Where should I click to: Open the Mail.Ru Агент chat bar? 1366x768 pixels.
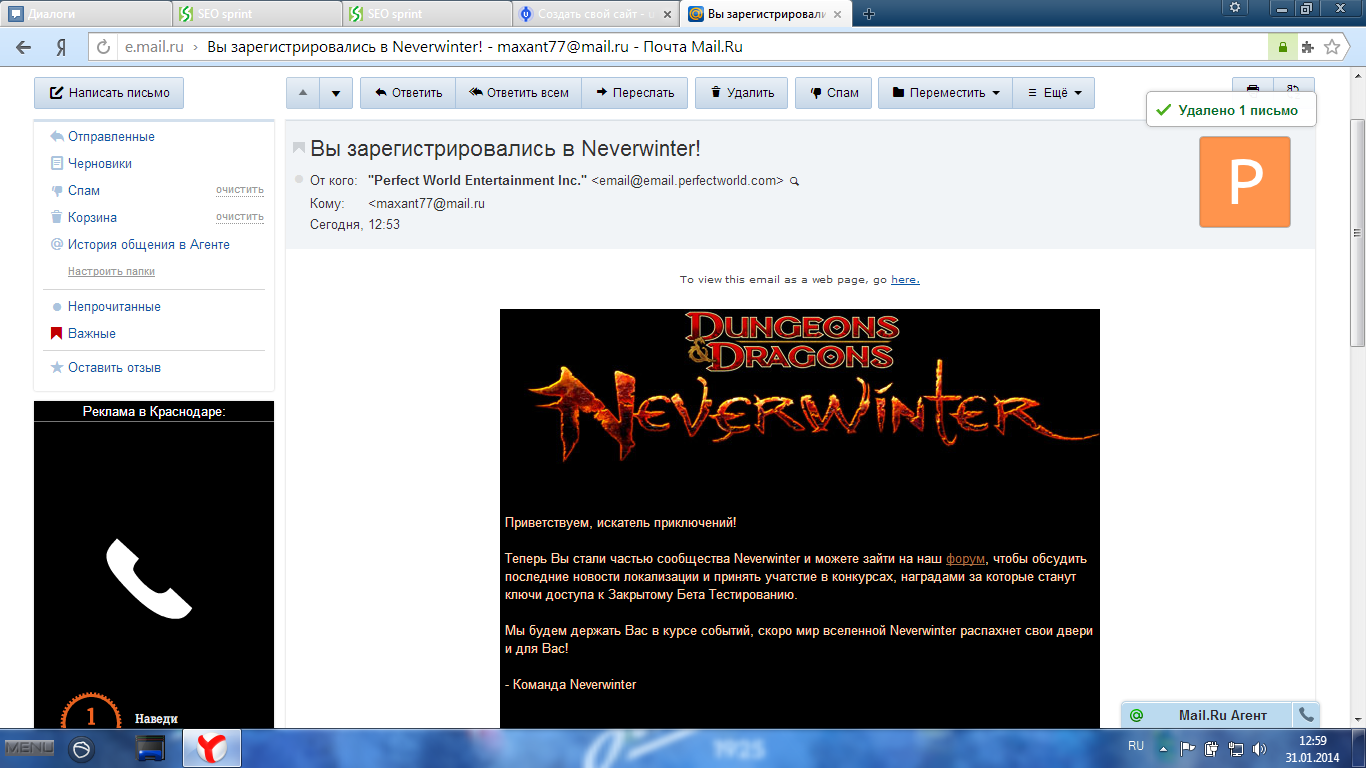click(x=1208, y=715)
